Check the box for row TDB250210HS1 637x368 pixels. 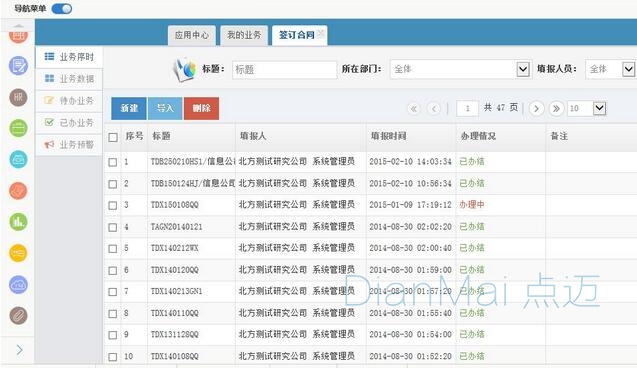pyautogui.click(x=113, y=162)
